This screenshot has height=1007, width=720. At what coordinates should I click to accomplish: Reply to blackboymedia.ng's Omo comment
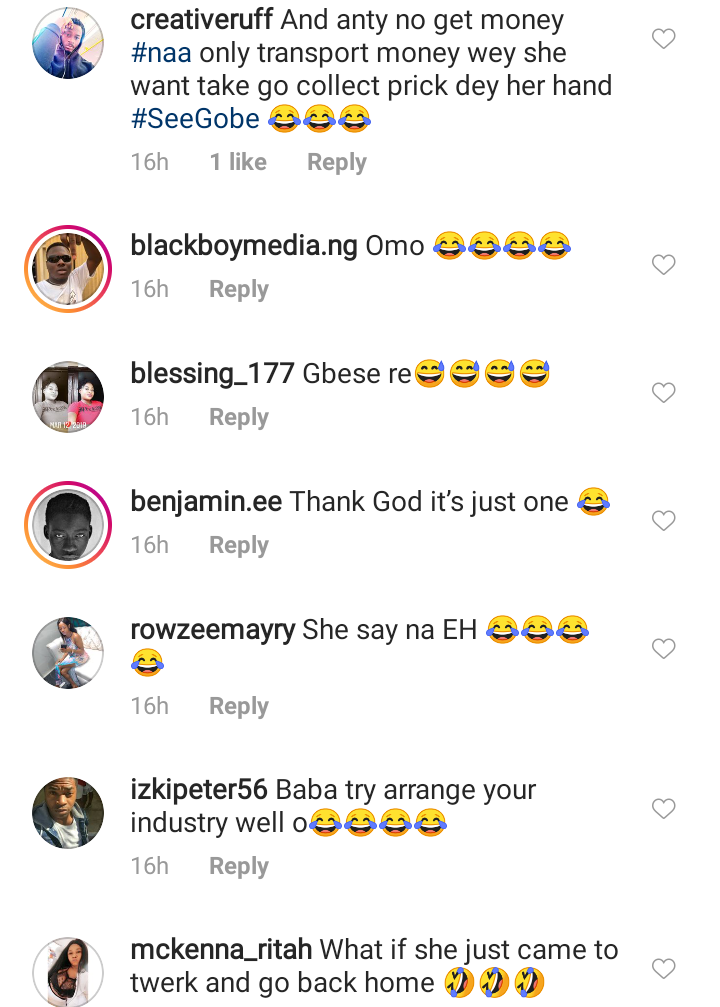coord(238,289)
